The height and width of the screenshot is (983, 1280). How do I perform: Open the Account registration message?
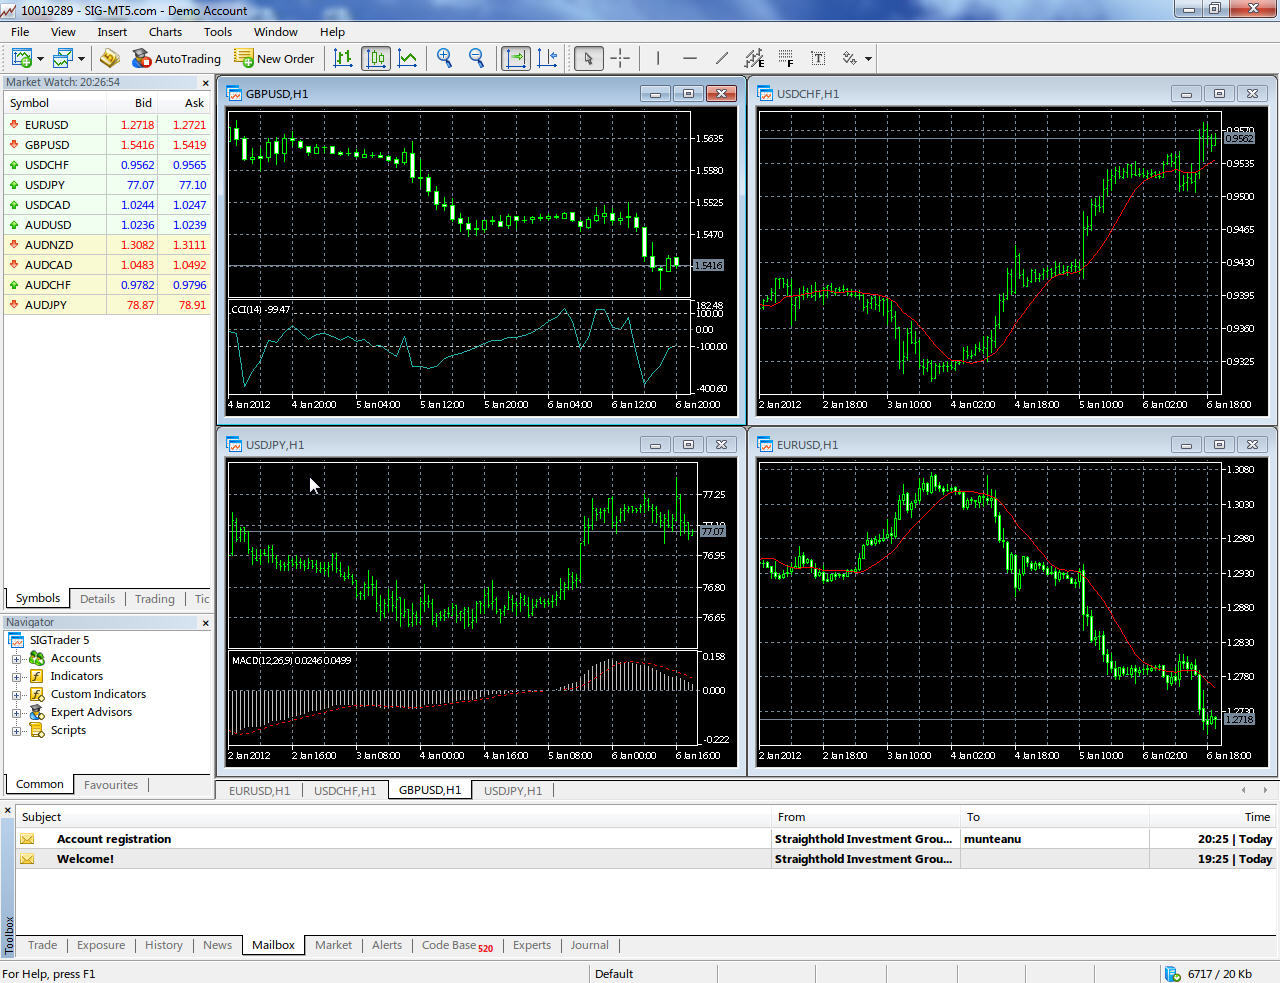click(x=646, y=839)
